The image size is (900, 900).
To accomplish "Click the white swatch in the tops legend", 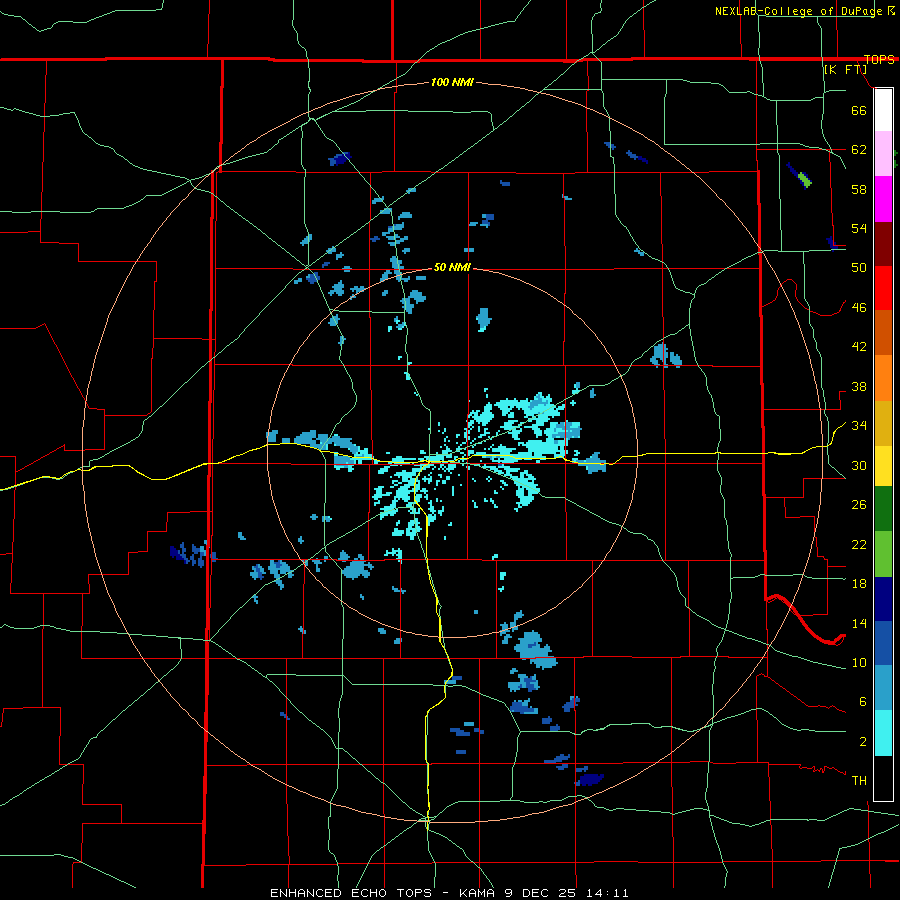I will (883, 110).
